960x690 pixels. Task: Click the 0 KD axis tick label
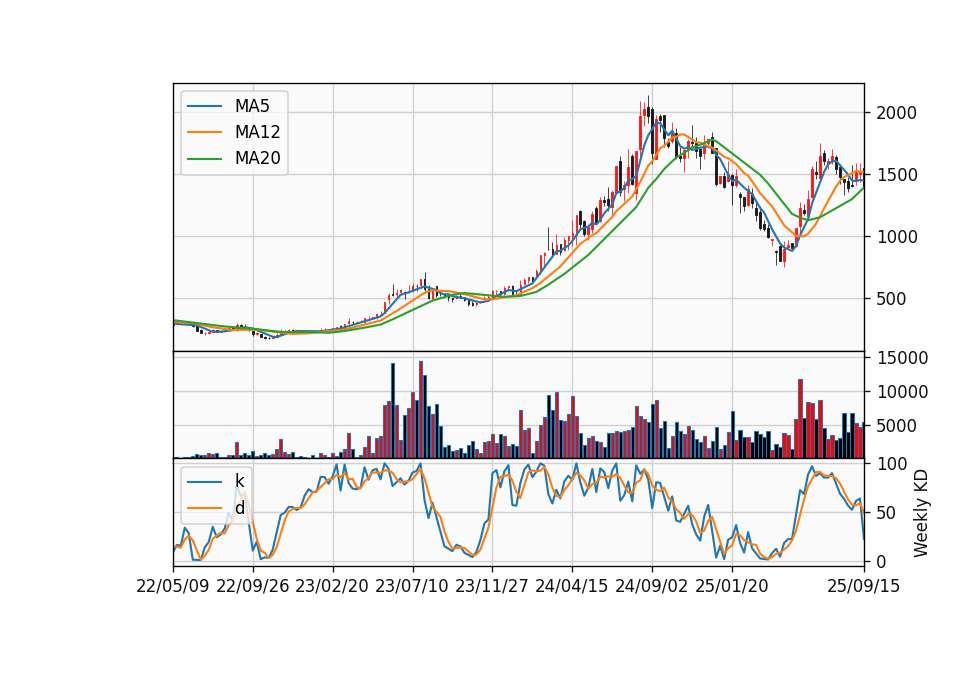click(882, 561)
